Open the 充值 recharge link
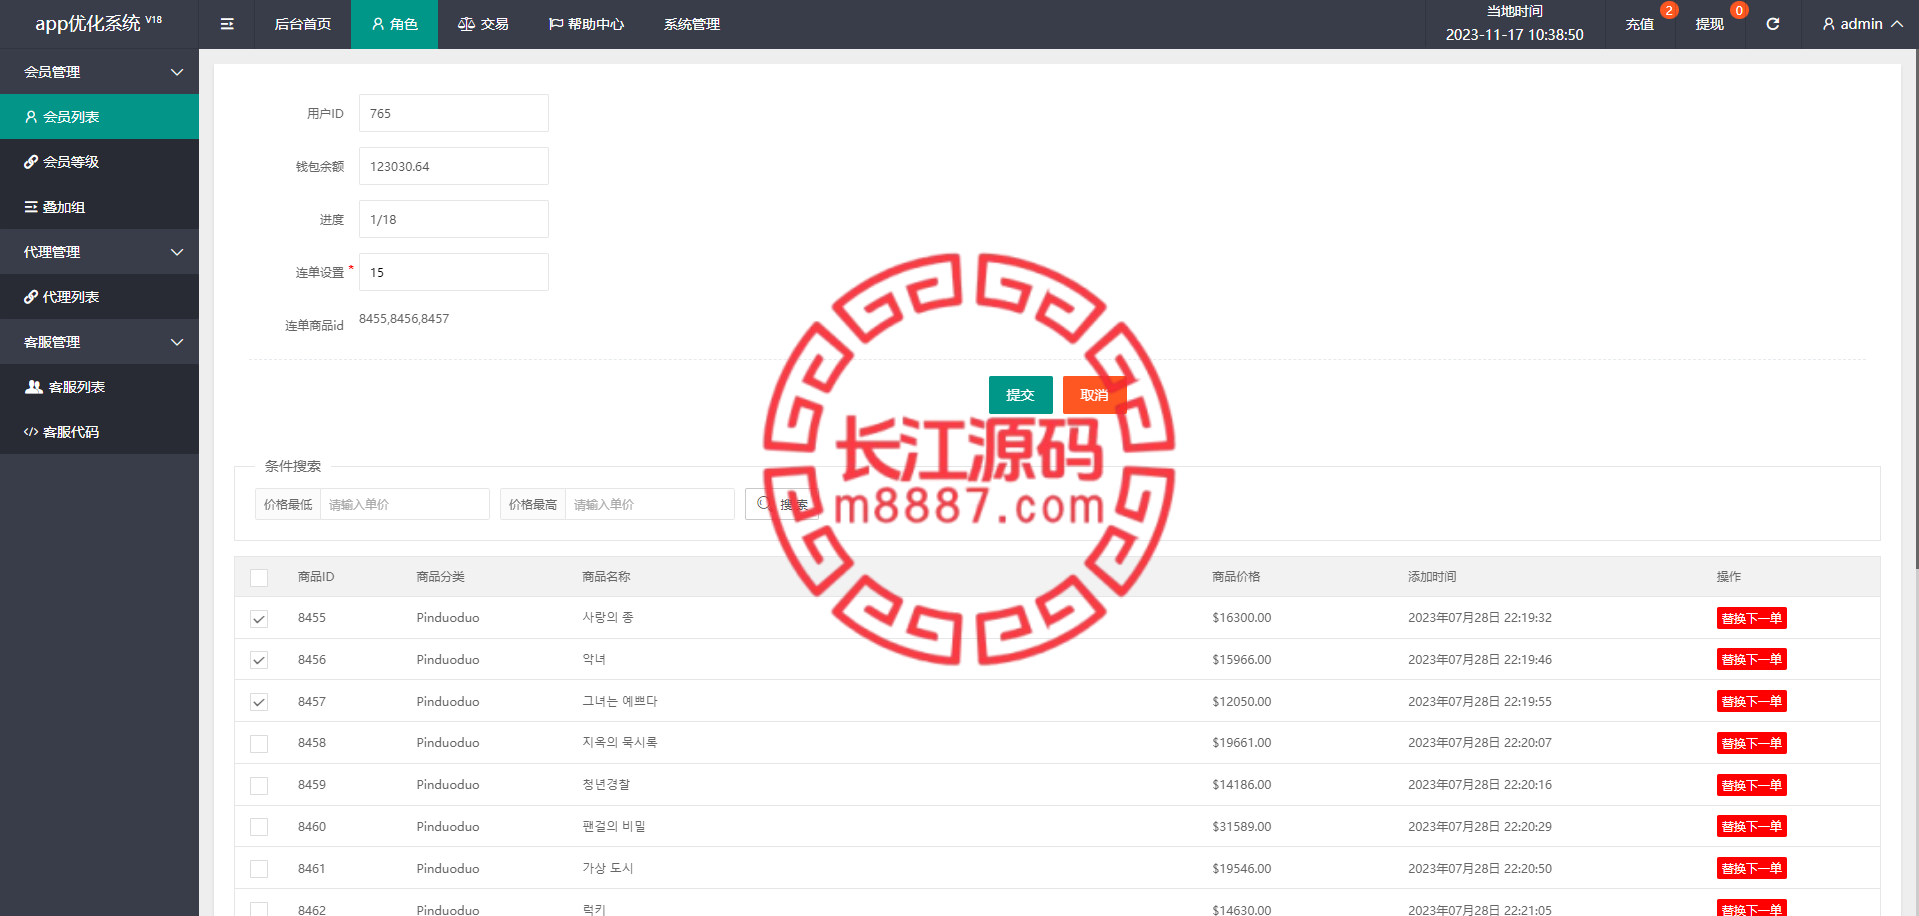 click(1640, 24)
